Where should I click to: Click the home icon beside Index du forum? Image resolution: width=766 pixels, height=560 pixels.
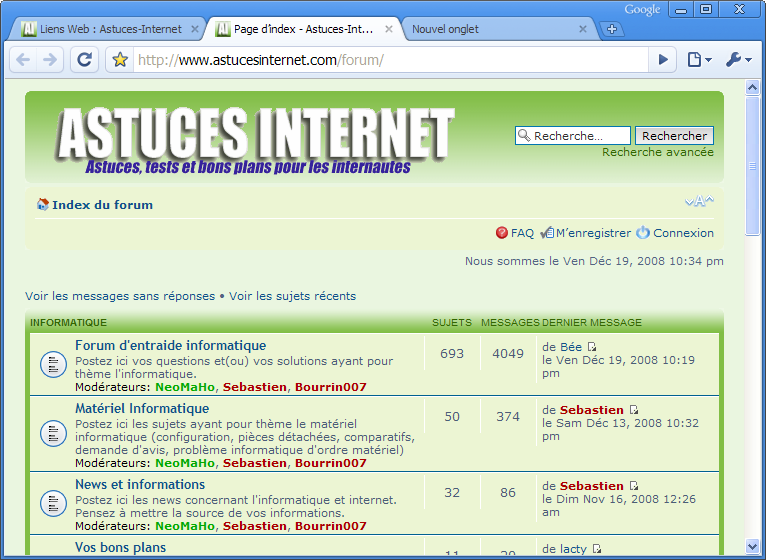click(43, 204)
